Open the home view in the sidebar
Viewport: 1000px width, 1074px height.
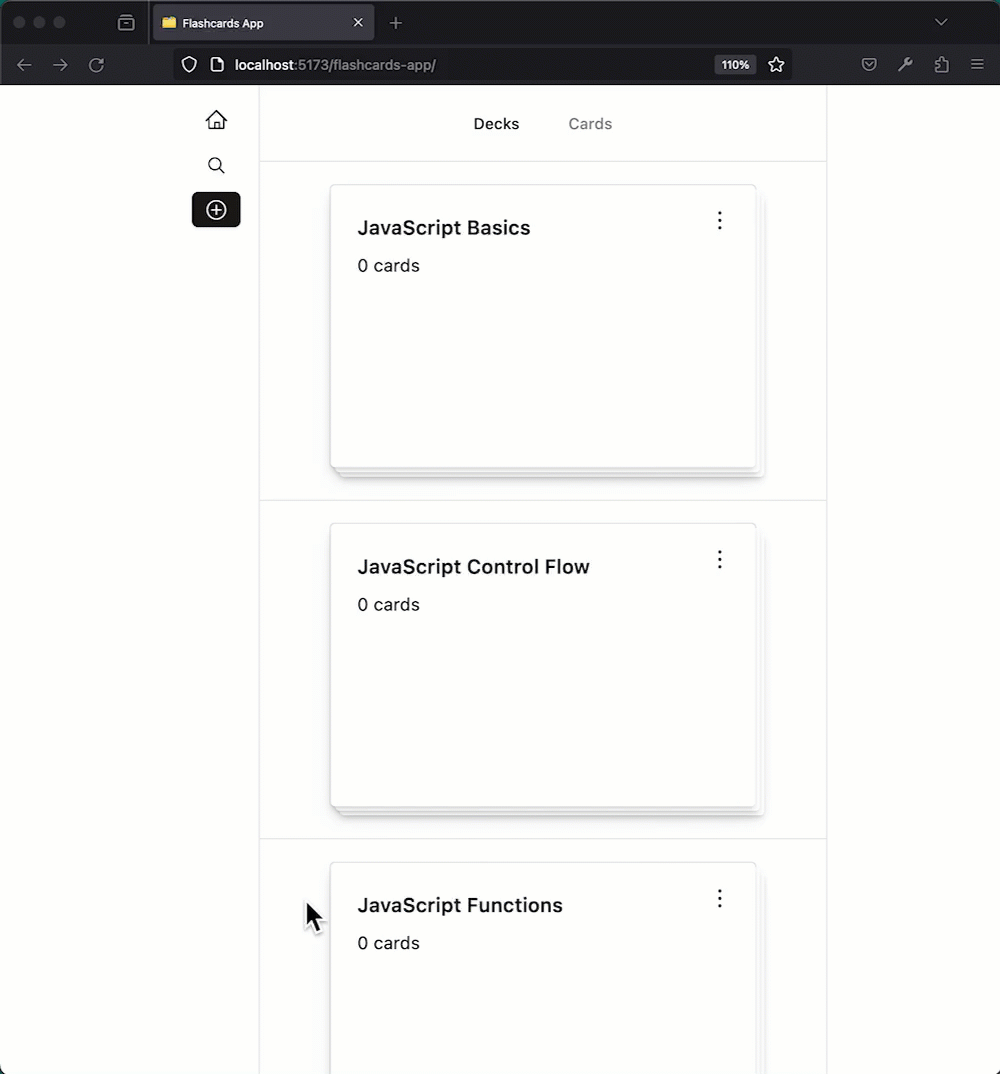pyautogui.click(x=216, y=119)
